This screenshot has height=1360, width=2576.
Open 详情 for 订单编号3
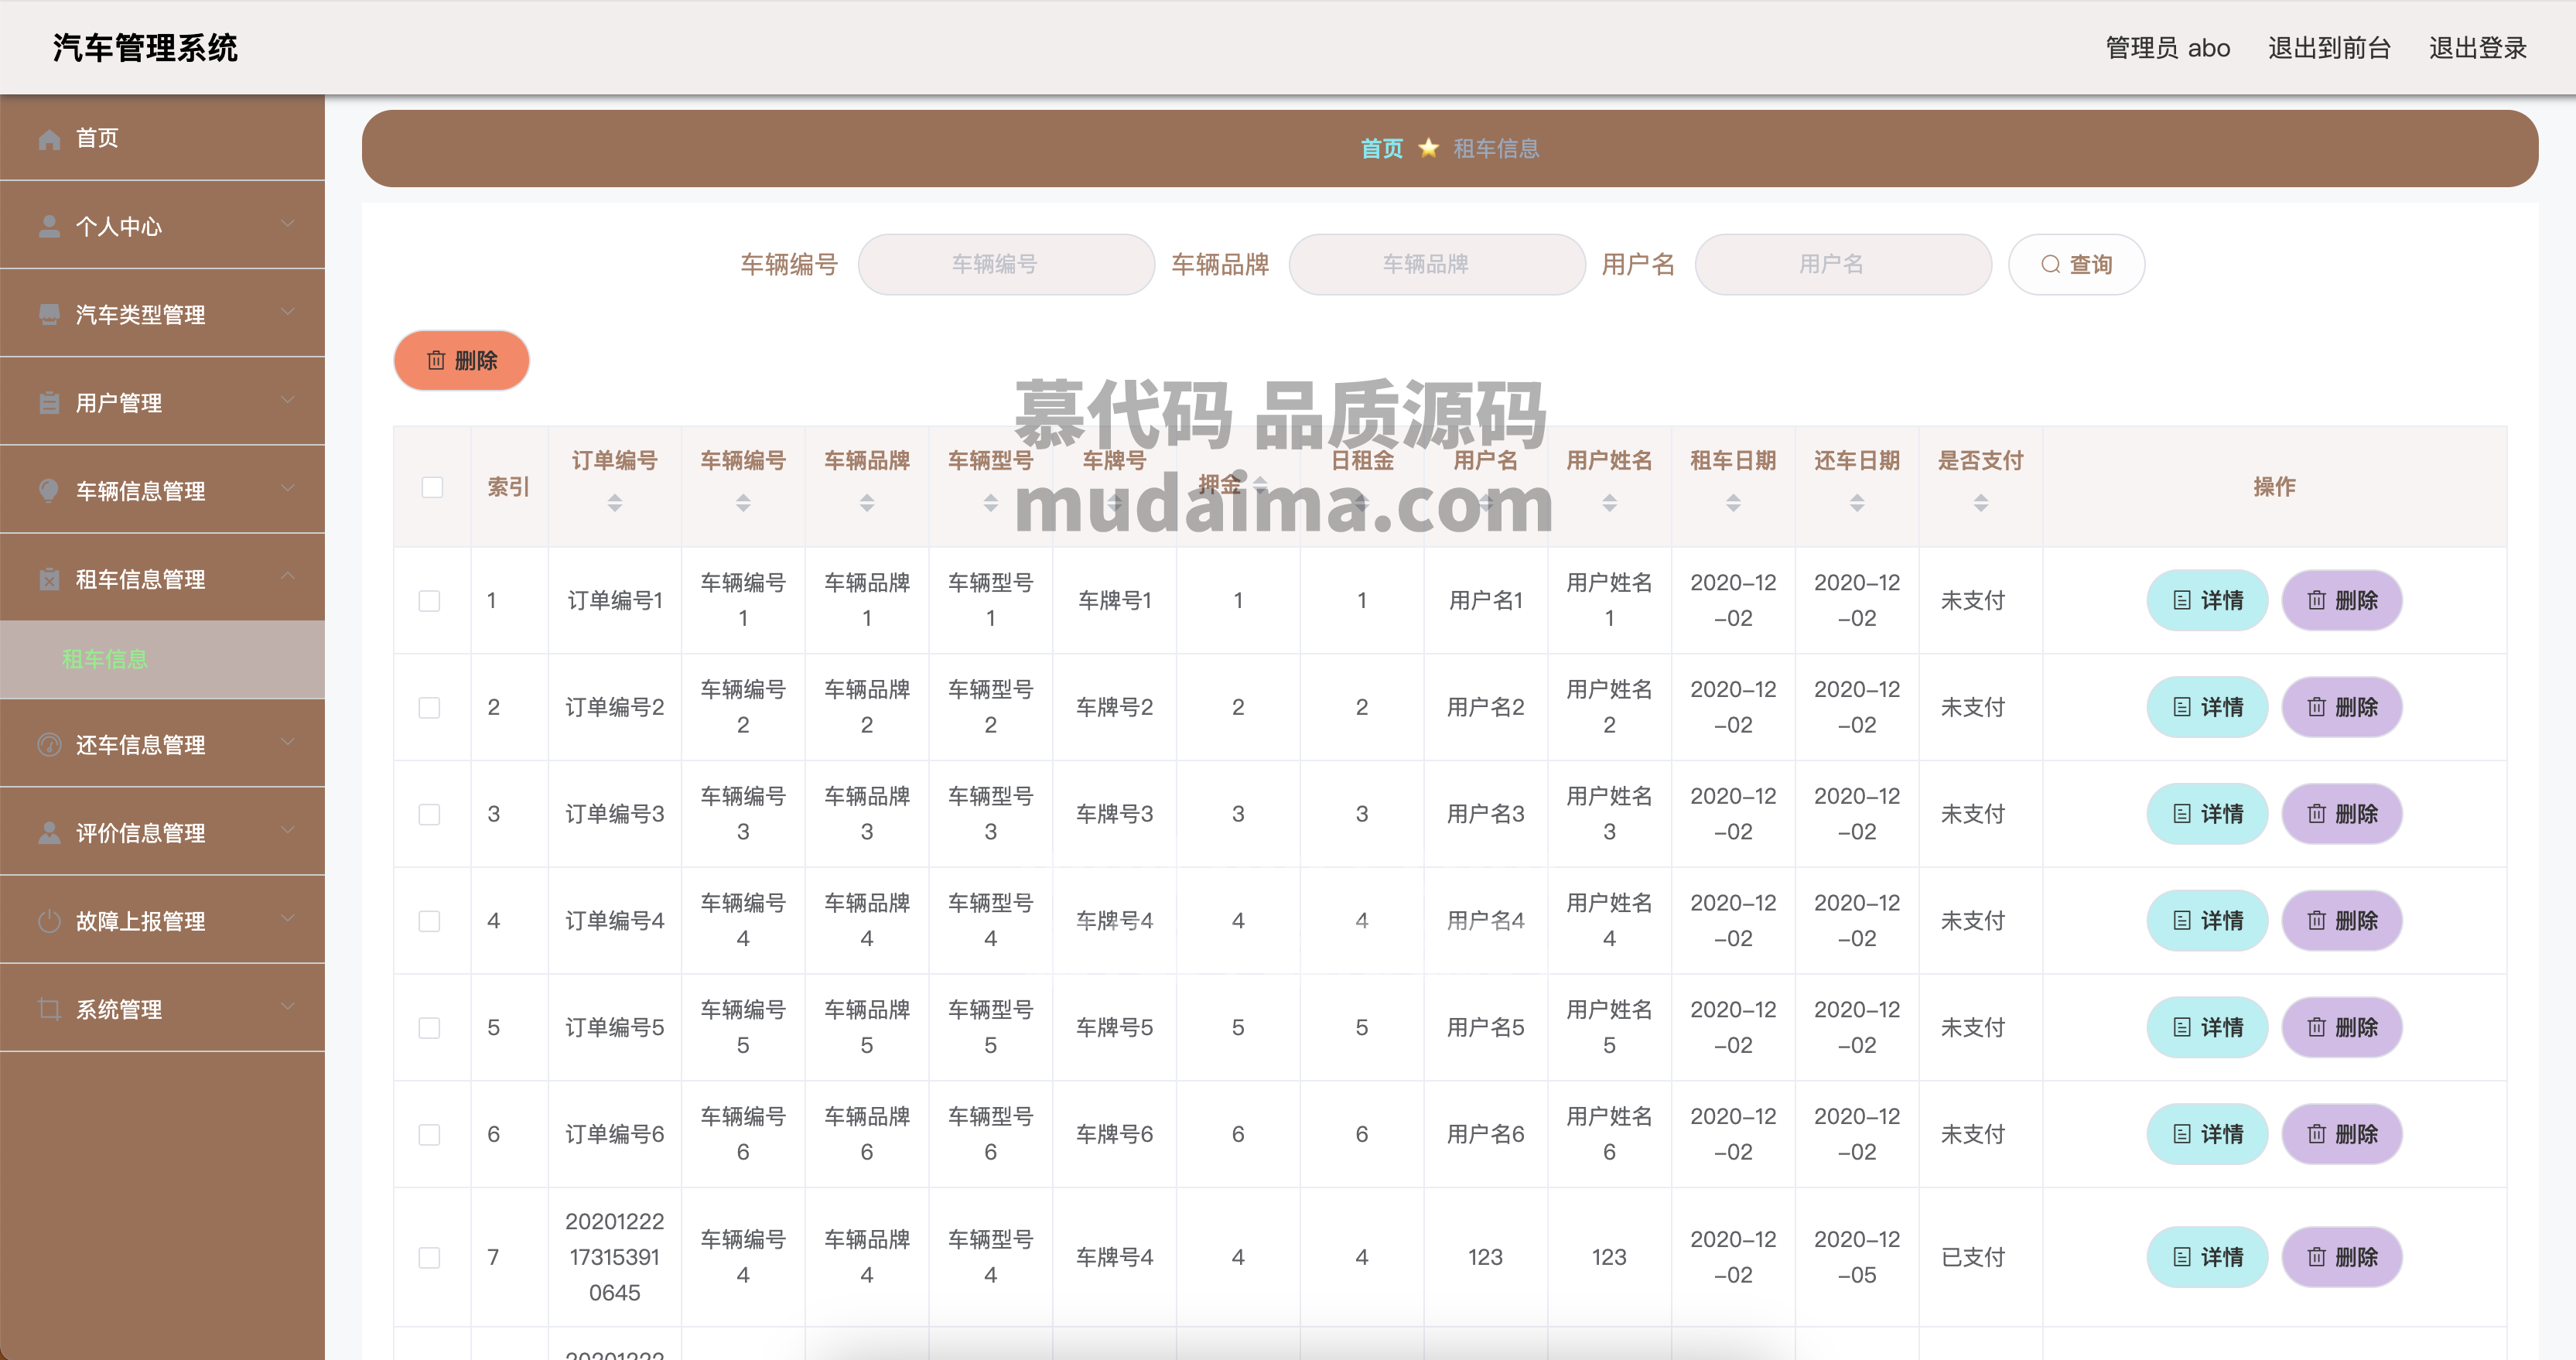(2207, 814)
